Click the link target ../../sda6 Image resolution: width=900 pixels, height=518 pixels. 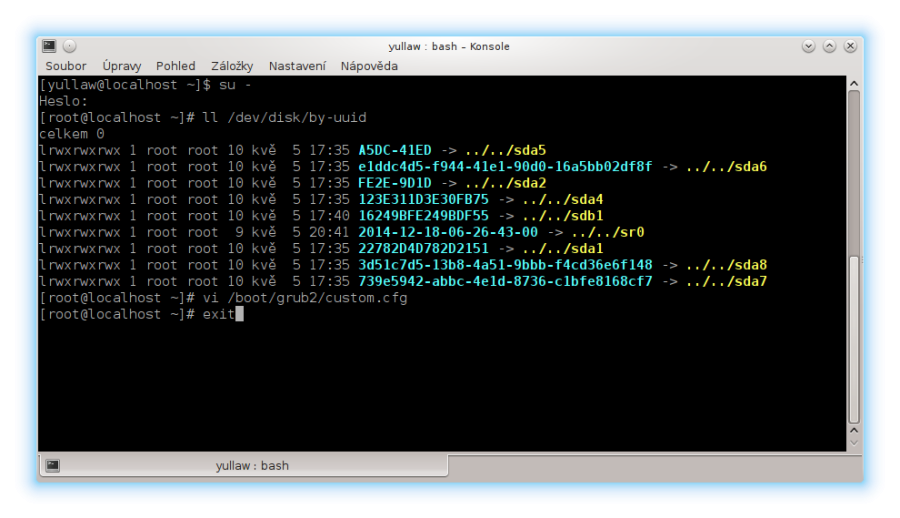[x=727, y=167]
